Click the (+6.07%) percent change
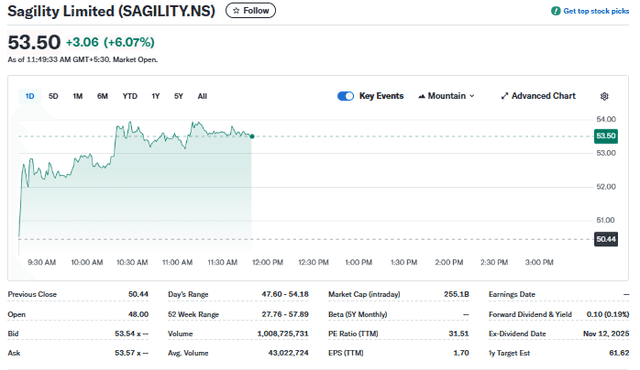Image resolution: width=640 pixels, height=370 pixels. click(129, 42)
